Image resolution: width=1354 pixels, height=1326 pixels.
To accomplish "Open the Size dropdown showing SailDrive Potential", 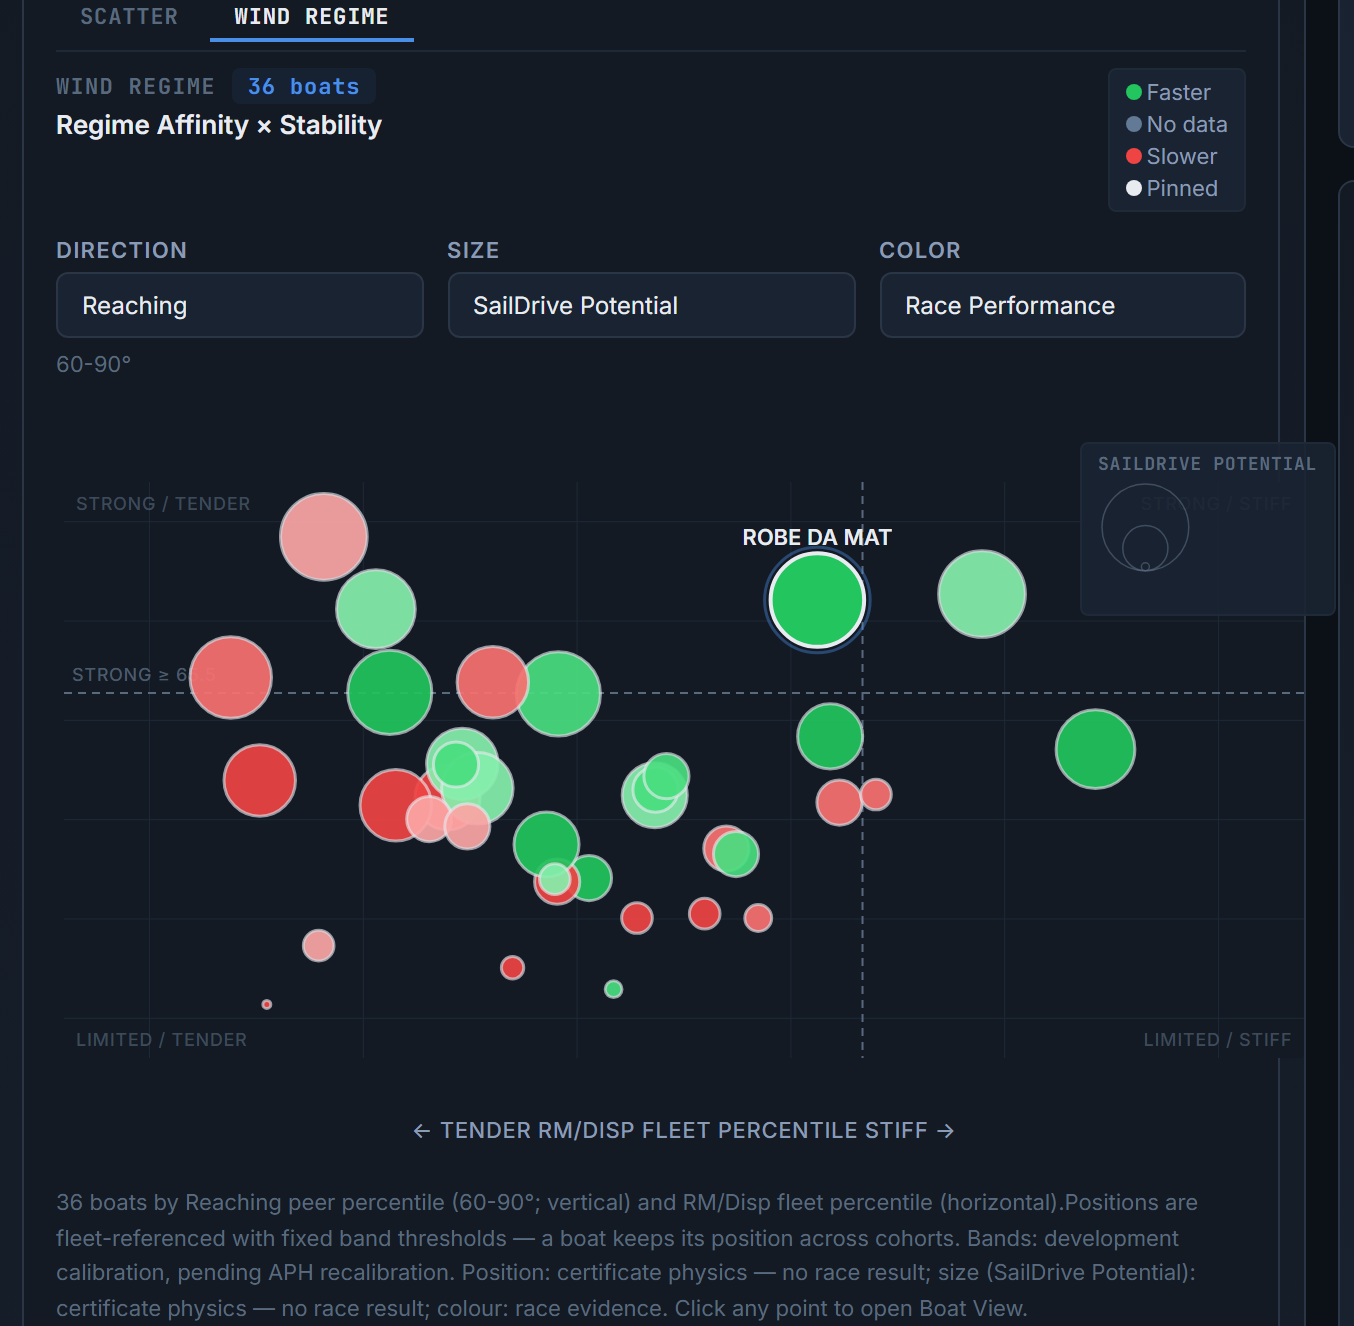I will [x=651, y=305].
